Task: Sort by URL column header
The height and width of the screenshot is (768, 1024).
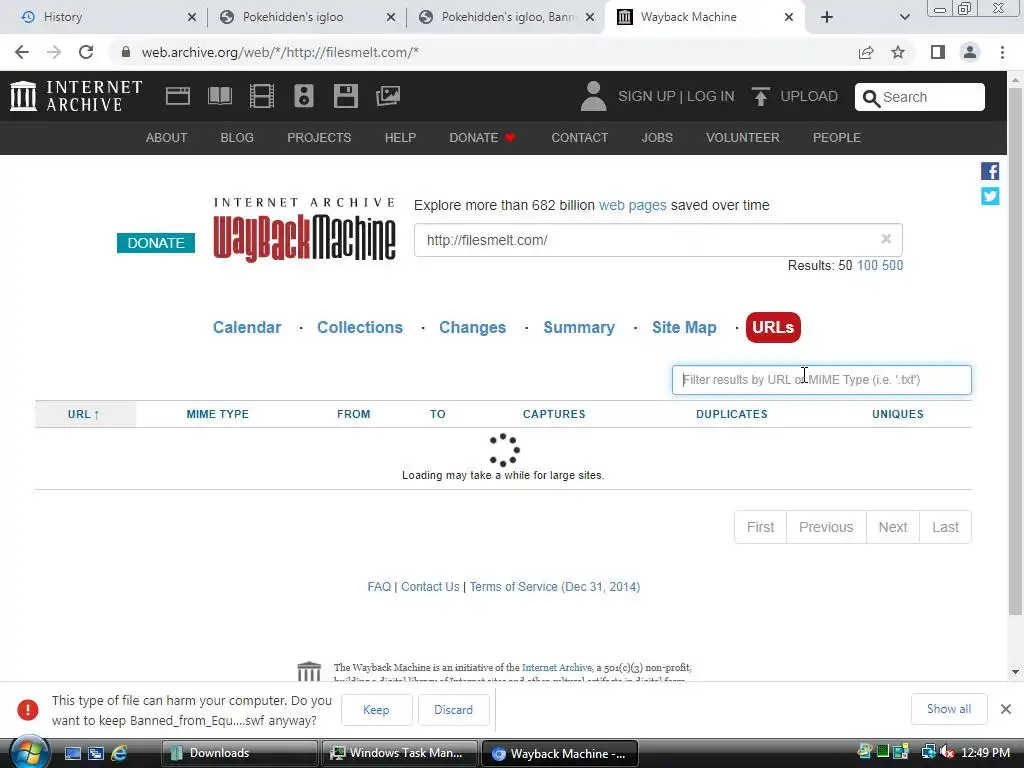Action: click(84, 414)
